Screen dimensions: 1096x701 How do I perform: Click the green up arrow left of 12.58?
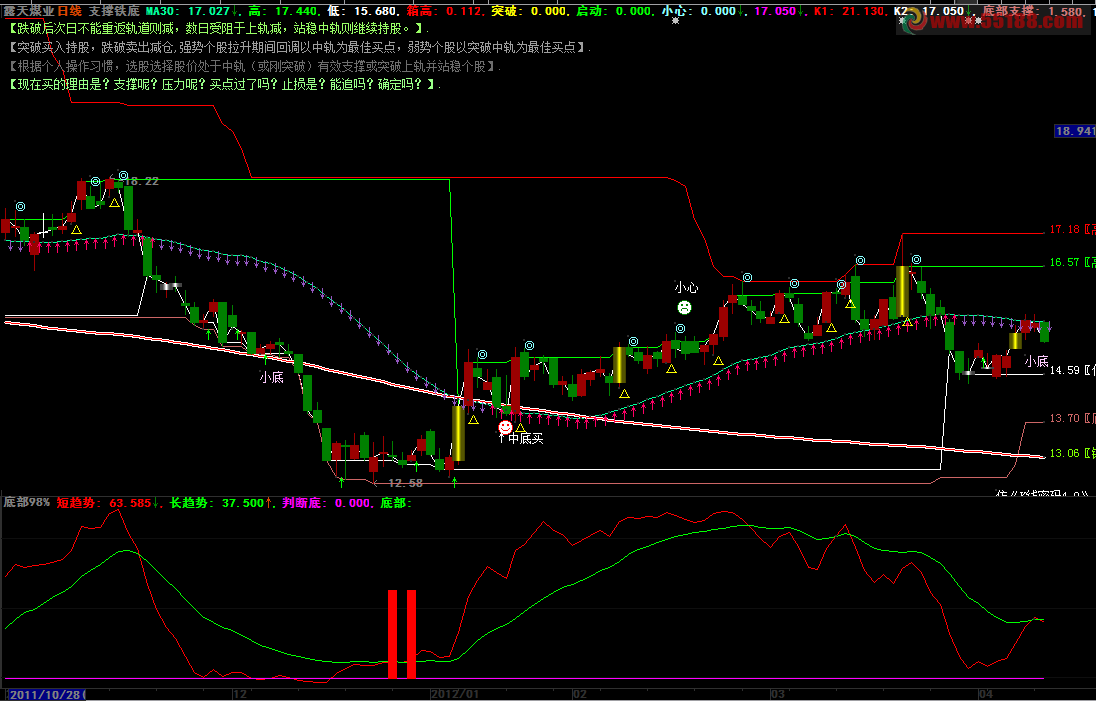(341, 482)
